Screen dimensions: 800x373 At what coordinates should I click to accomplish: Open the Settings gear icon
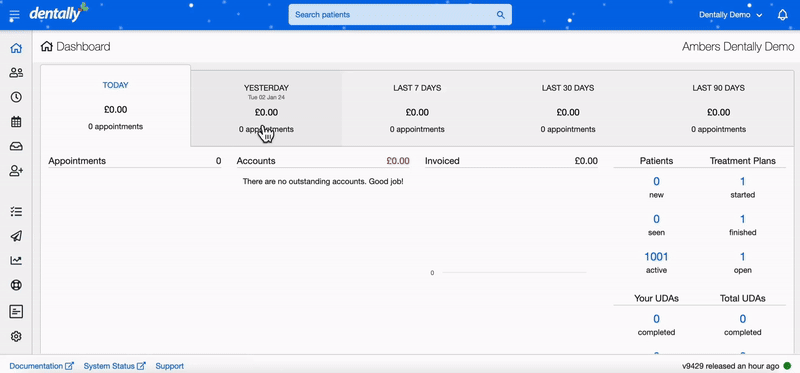tap(16, 336)
